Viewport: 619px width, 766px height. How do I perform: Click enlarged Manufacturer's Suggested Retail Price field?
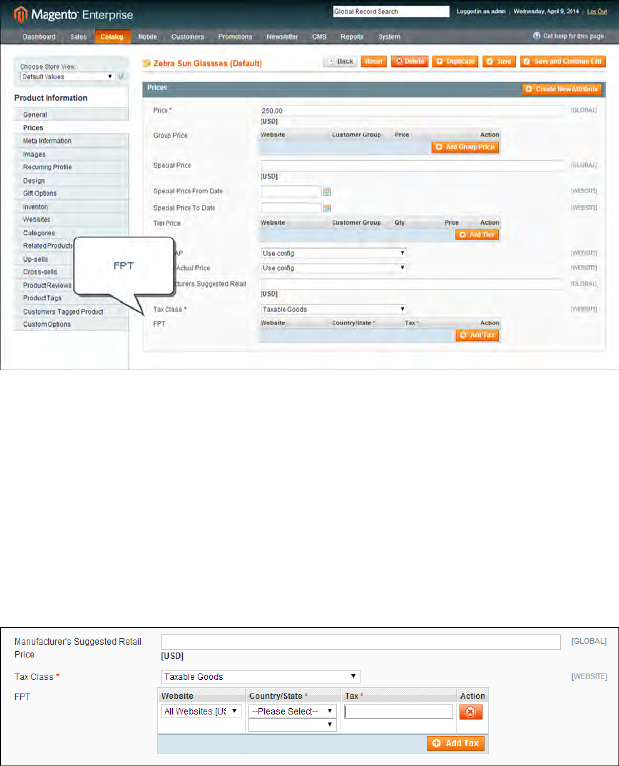361,642
